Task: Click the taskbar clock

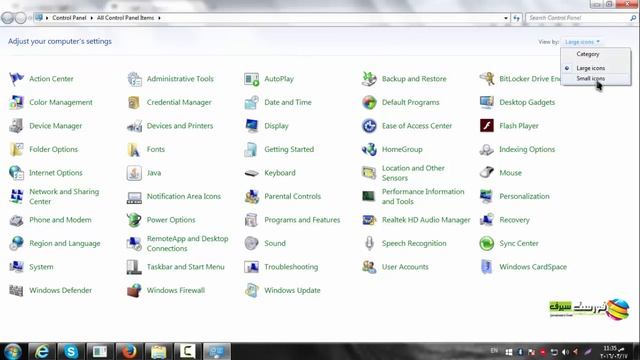Action: pos(614,352)
